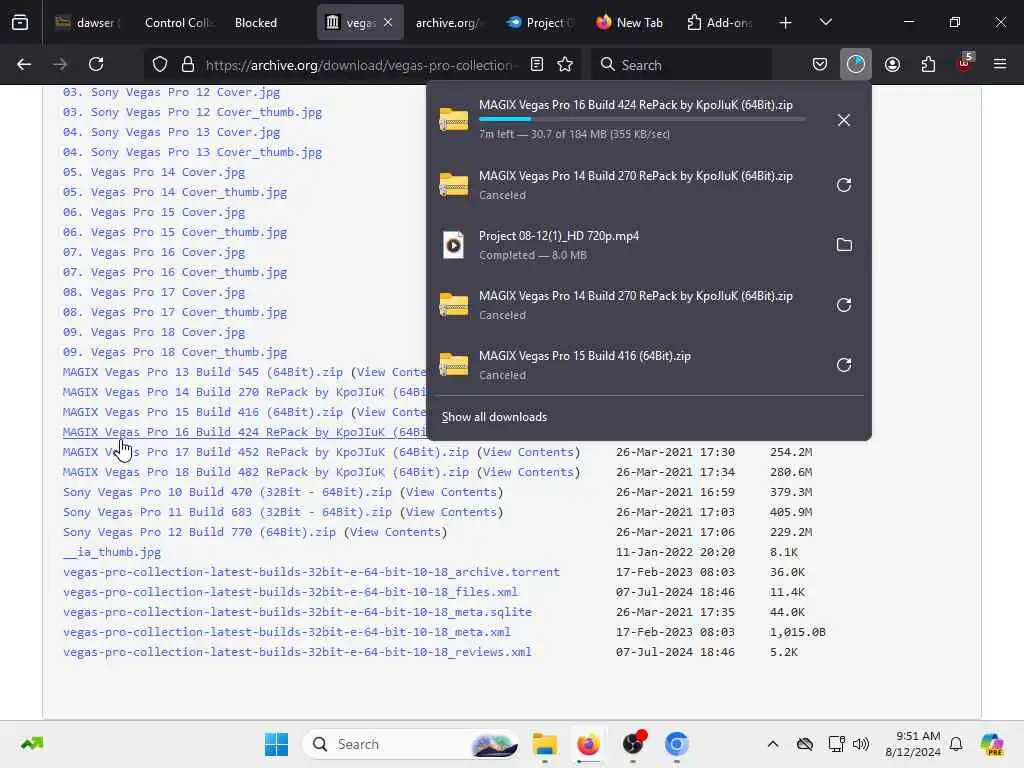Download the _archive.torrent file
The height and width of the screenshot is (768, 1024).
point(312,571)
